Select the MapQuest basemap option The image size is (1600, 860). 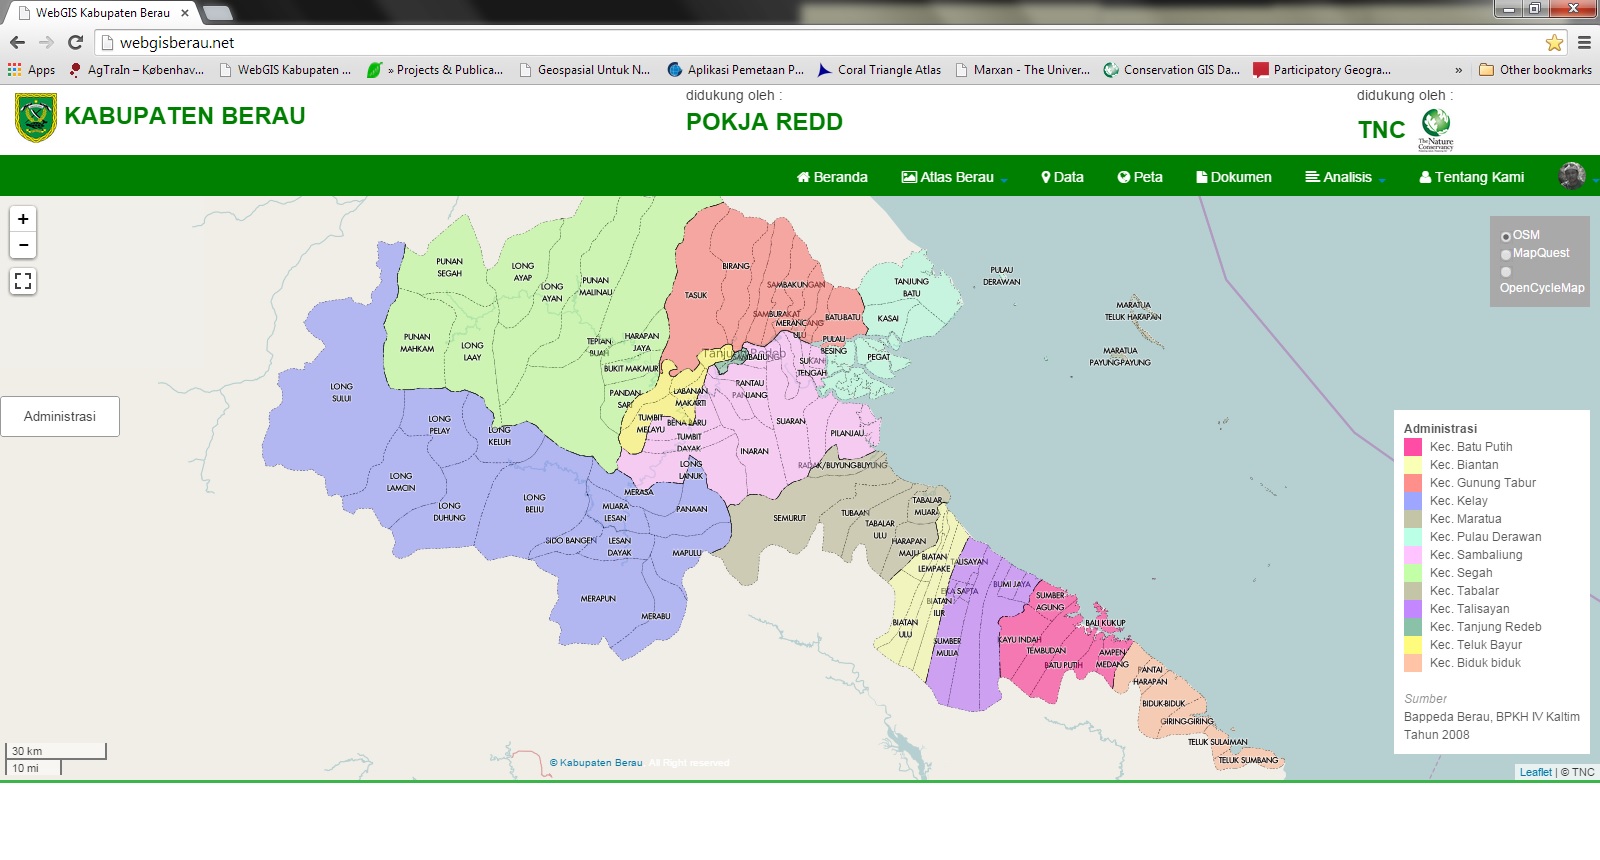coord(1506,254)
